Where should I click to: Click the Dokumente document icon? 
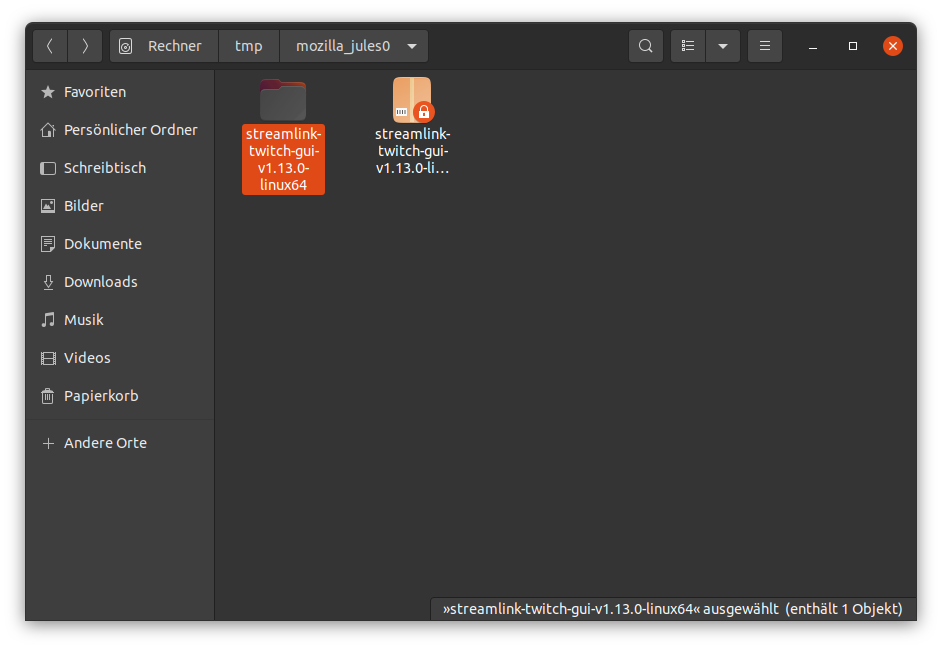48,244
